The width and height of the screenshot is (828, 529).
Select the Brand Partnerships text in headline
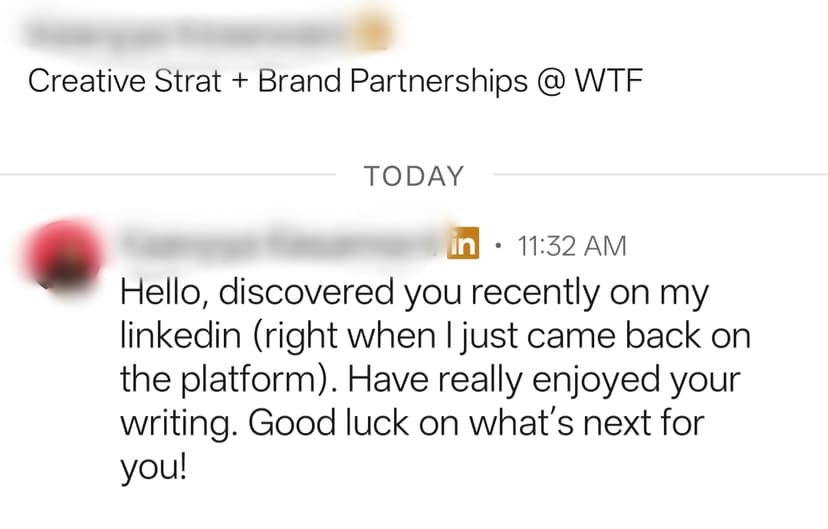tap(391, 82)
